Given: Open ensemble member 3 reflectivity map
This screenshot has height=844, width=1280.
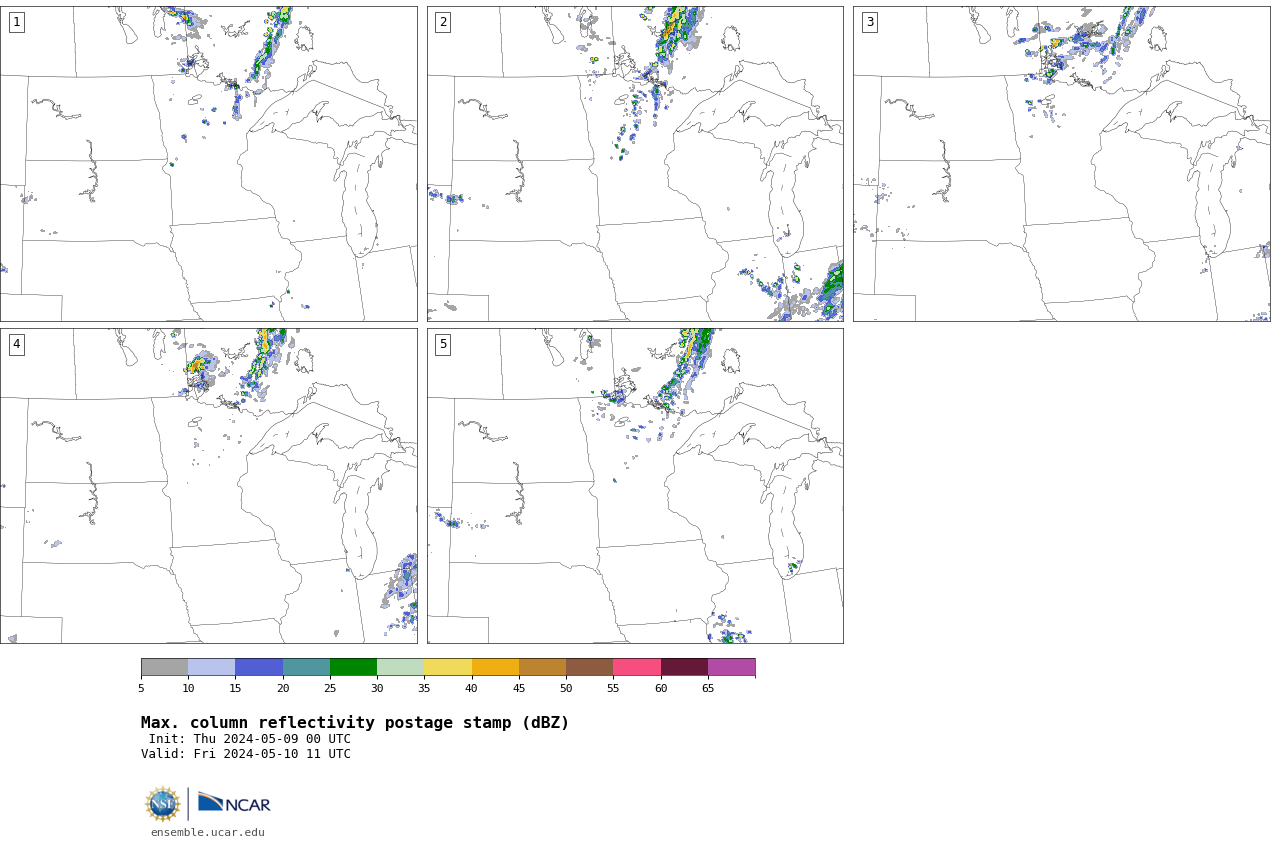Looking at the screenshot, I should 1062,164.
